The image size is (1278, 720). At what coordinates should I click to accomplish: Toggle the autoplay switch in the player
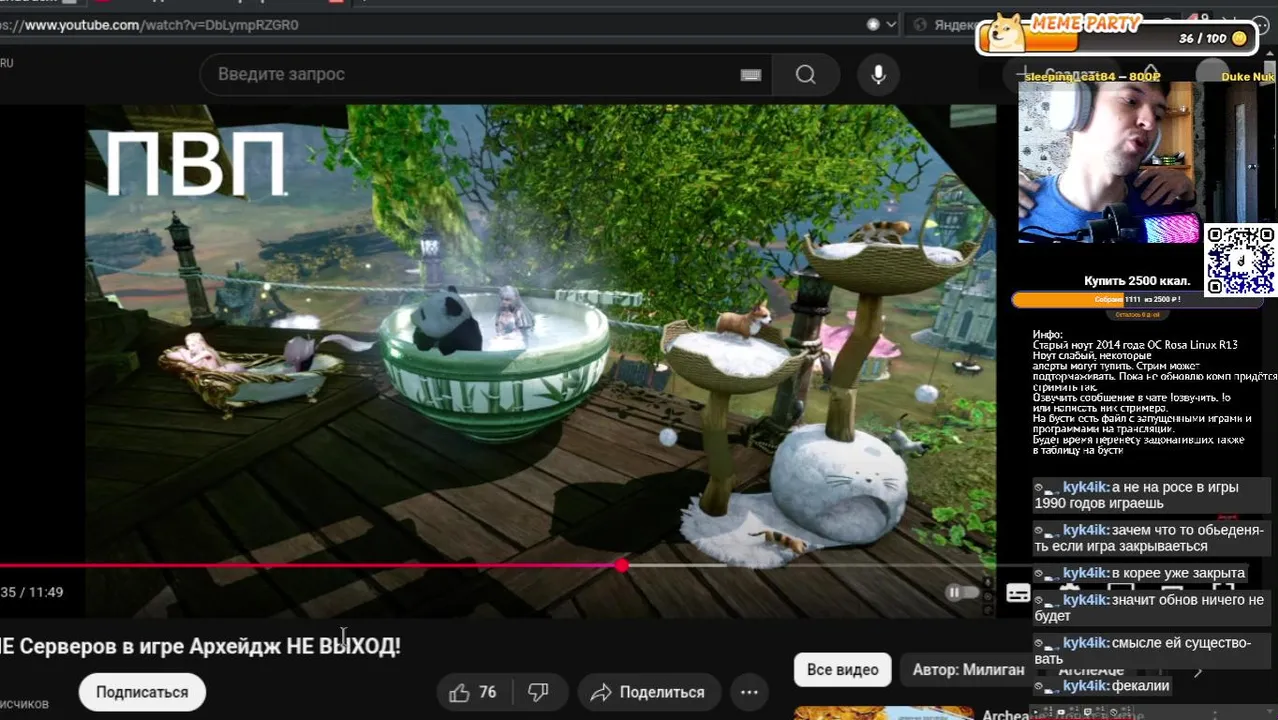962,592
